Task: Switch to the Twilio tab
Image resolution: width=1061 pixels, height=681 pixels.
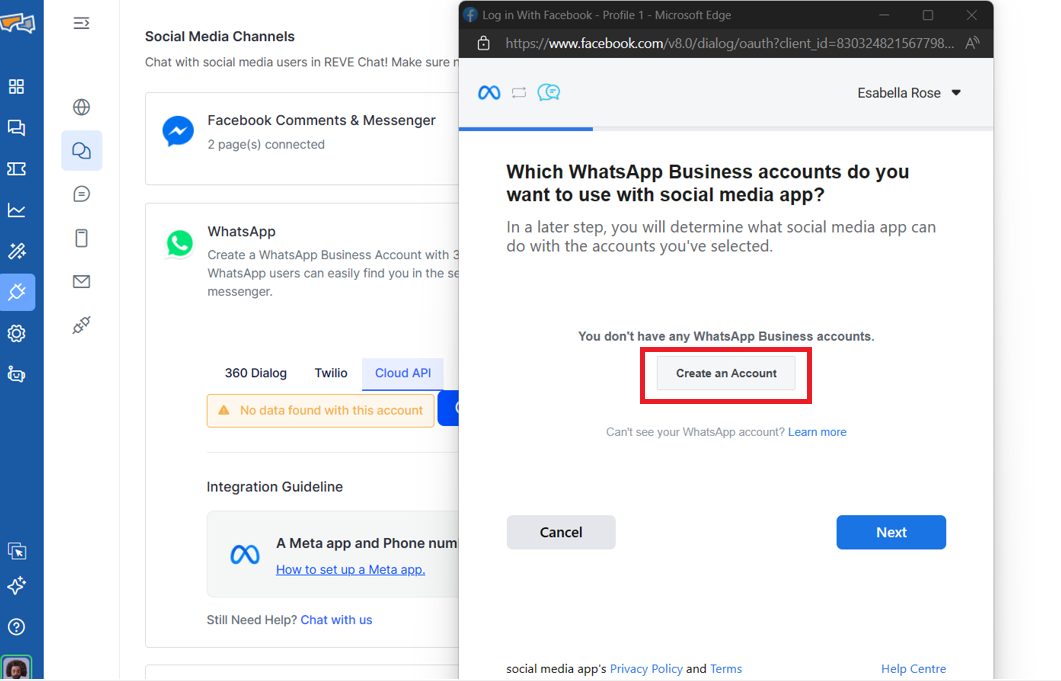Action: tap(331, 373)
